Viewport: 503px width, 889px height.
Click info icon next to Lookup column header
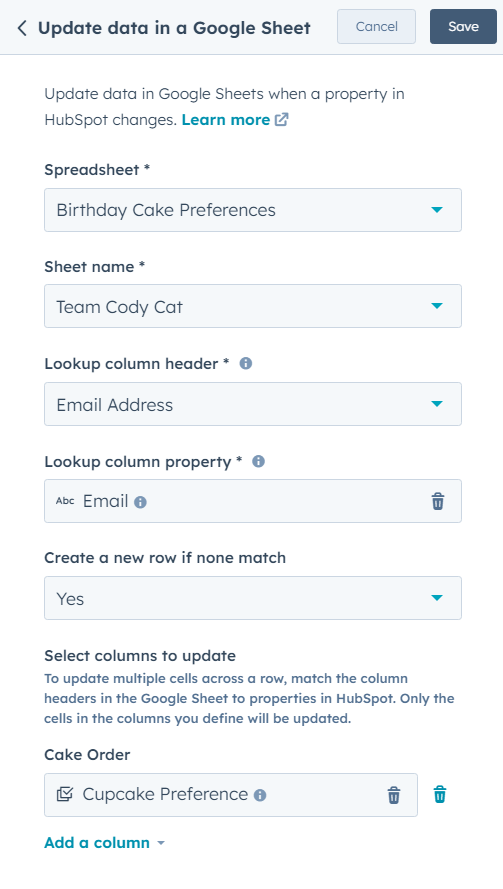(246, 363)
